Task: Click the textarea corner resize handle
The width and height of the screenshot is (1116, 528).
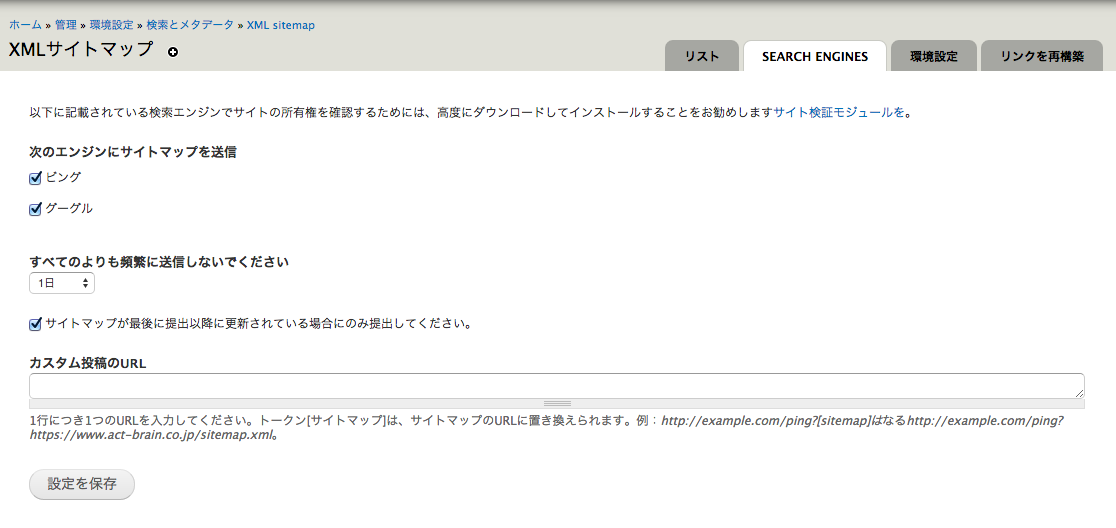Action: coord(1078,393)
